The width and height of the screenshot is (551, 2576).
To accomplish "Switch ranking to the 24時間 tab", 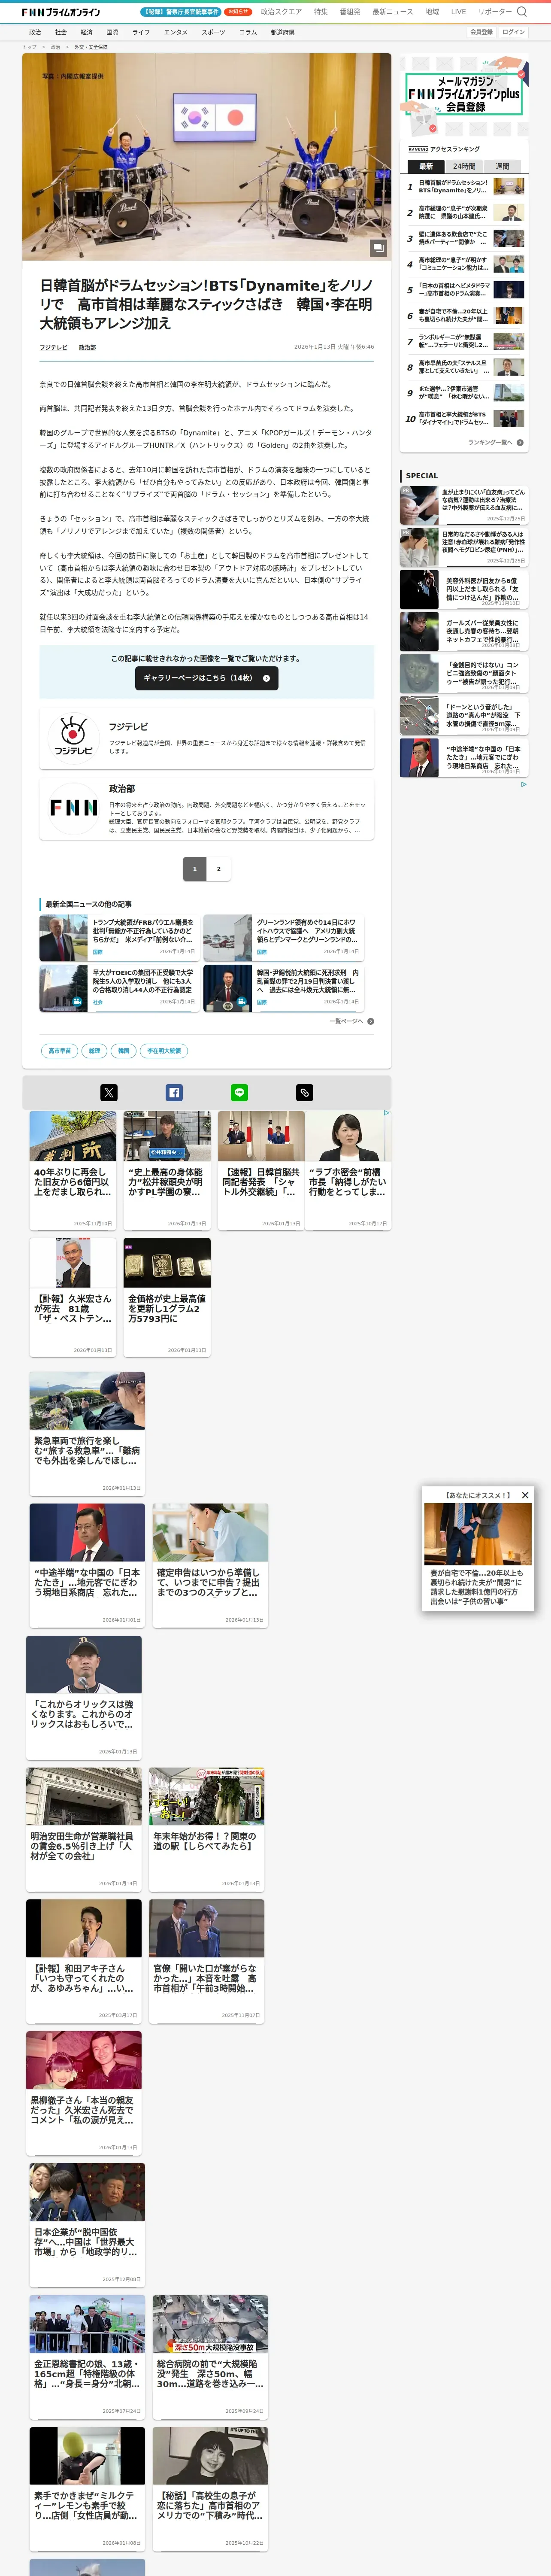I will [464, 166].
